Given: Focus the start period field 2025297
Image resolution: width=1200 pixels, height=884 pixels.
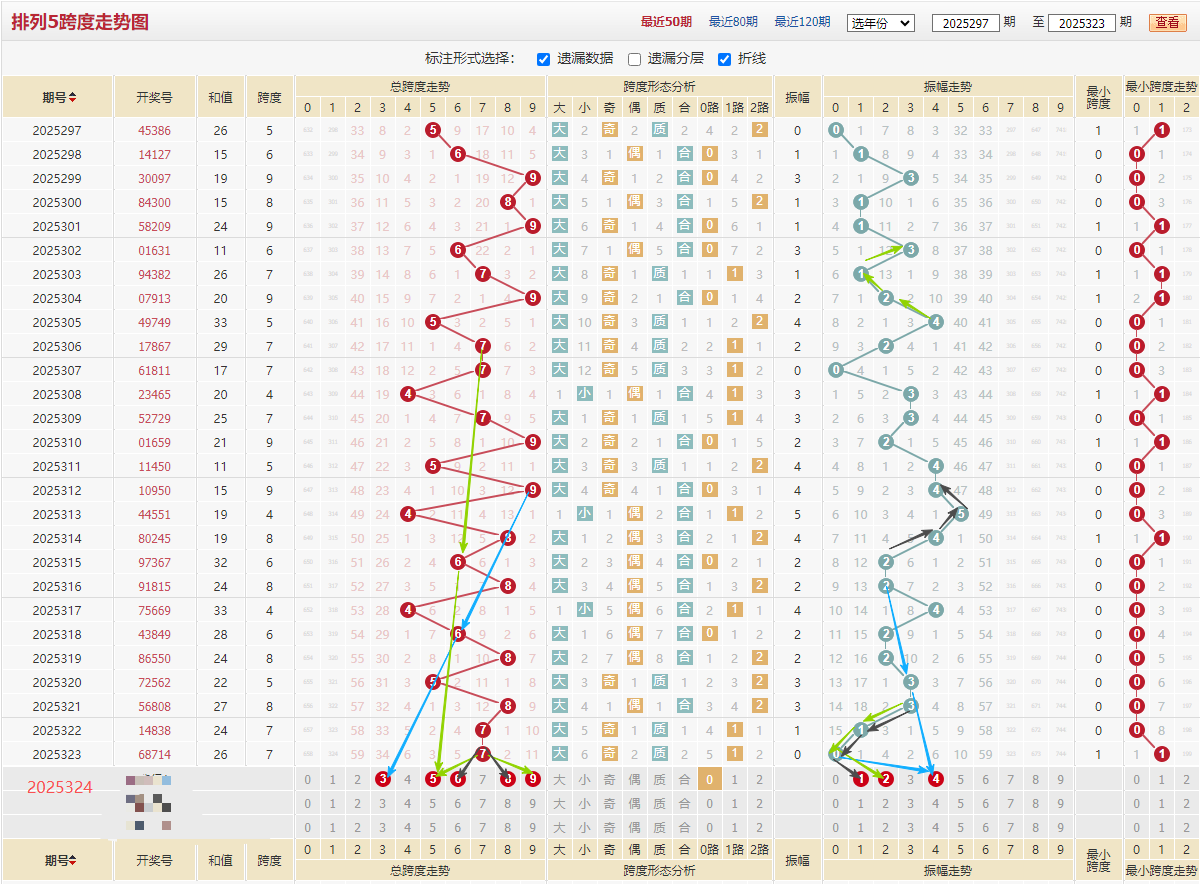Looking at the screenshot, I should click(965, 22).
